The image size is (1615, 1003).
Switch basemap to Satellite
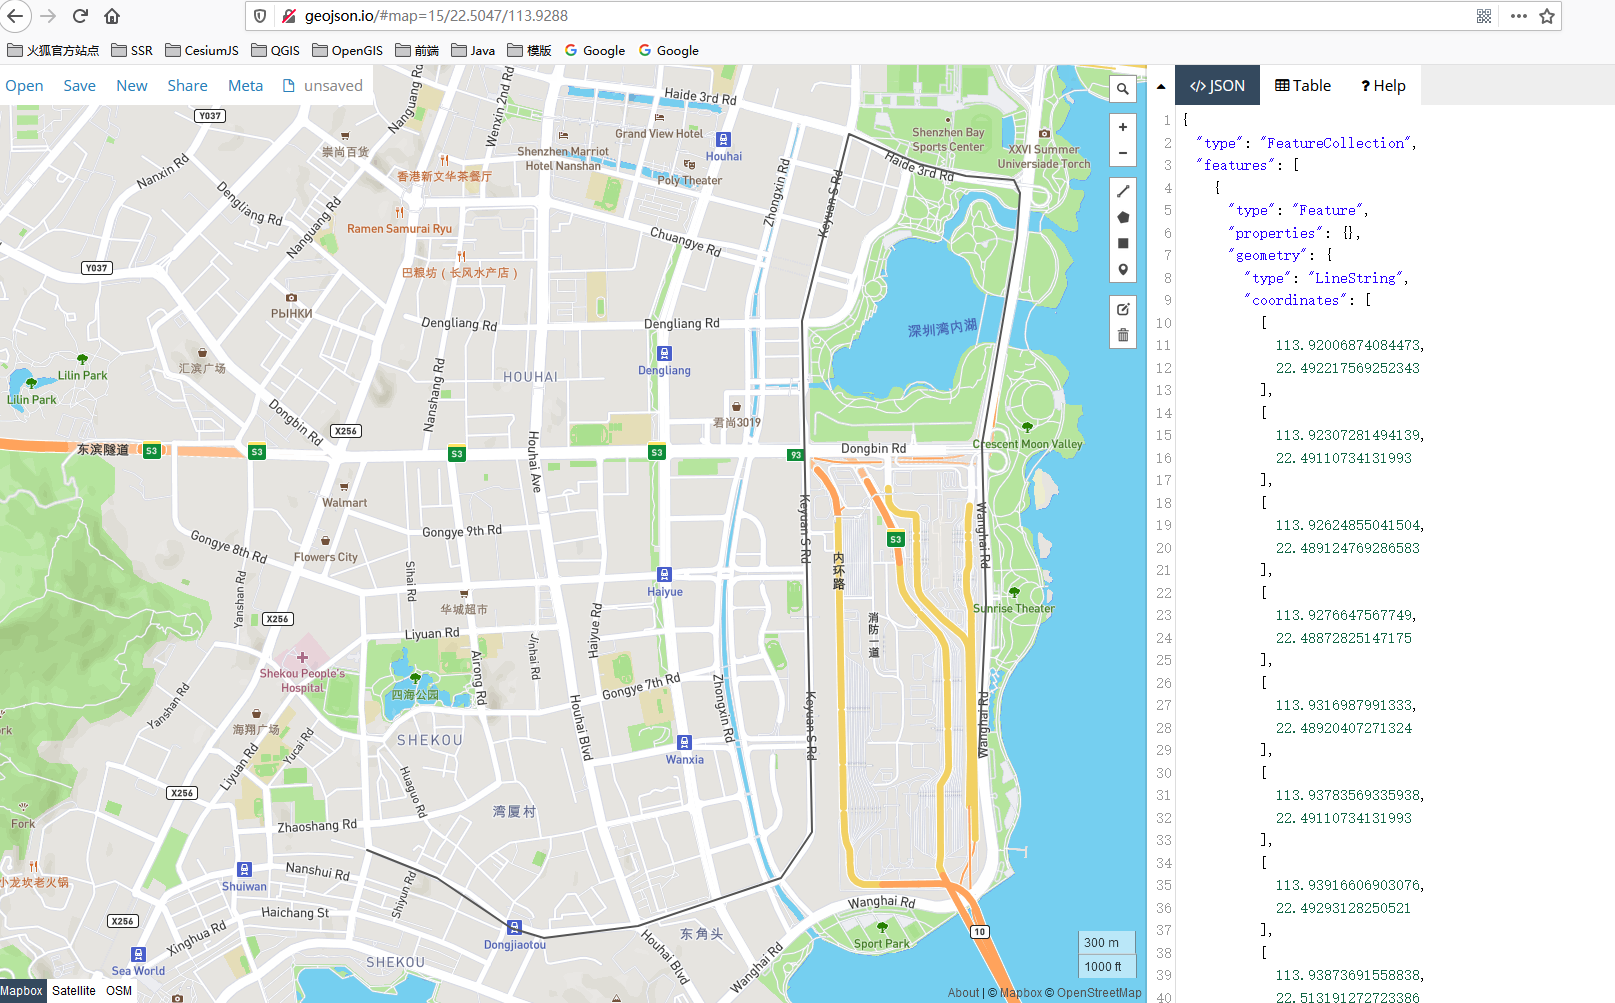tap(74, 991)
